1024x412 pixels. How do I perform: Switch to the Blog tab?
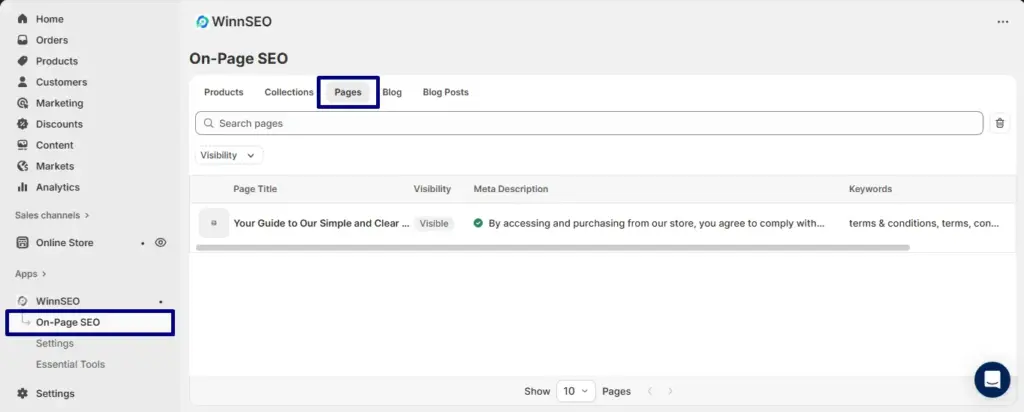(392, 92)
